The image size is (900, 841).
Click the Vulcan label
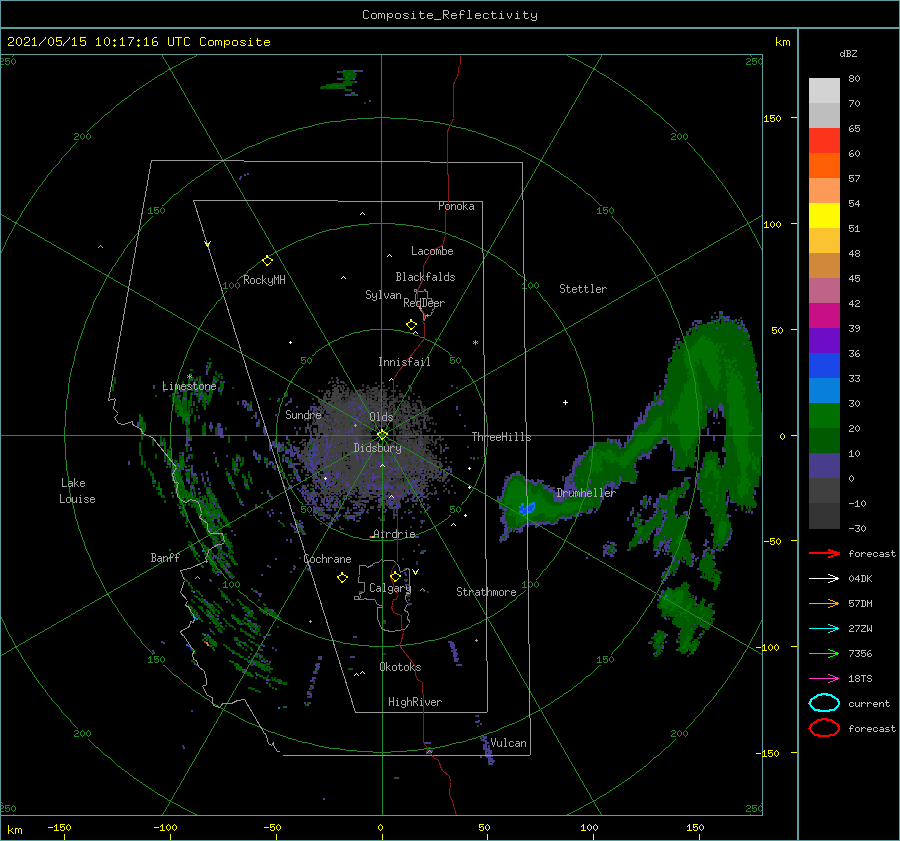508,743
